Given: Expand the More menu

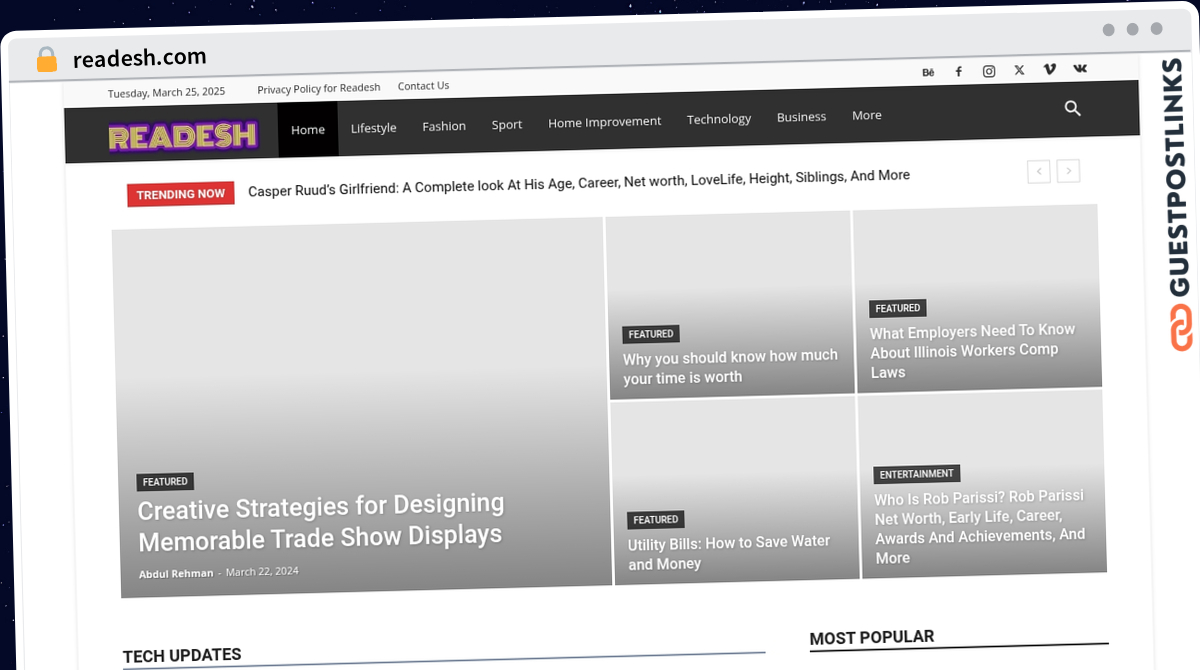Looking at the screenshot, I should pyautogui.click(x=867, y=115).
